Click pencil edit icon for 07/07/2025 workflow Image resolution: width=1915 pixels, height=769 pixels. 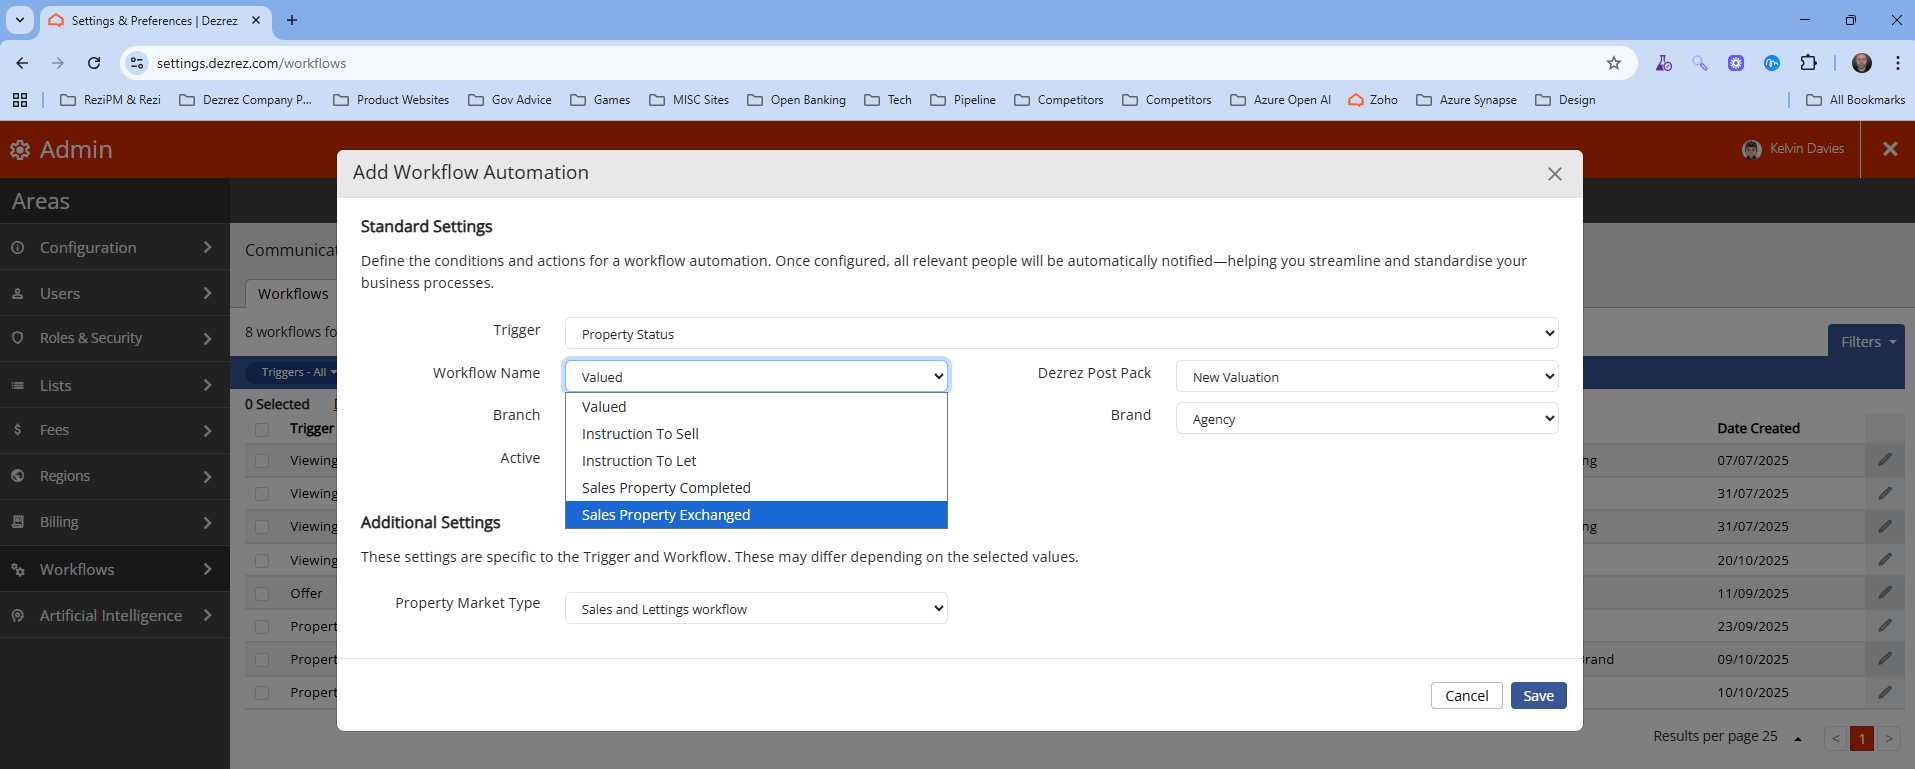coord(1884,460)
